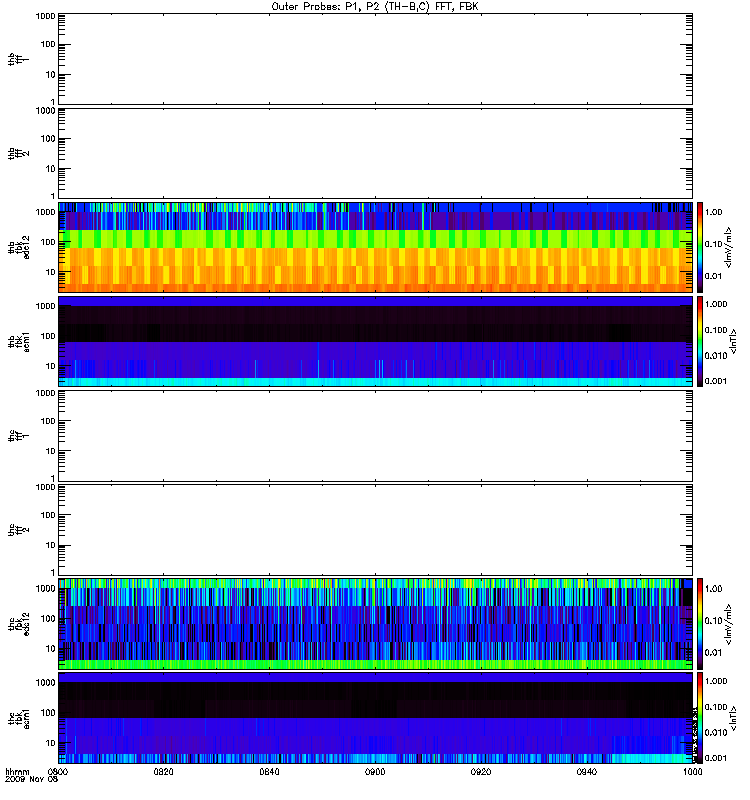Click the '0940' time axis label
The height and width of the screenshot is (800, 750).
pos(587,772)
